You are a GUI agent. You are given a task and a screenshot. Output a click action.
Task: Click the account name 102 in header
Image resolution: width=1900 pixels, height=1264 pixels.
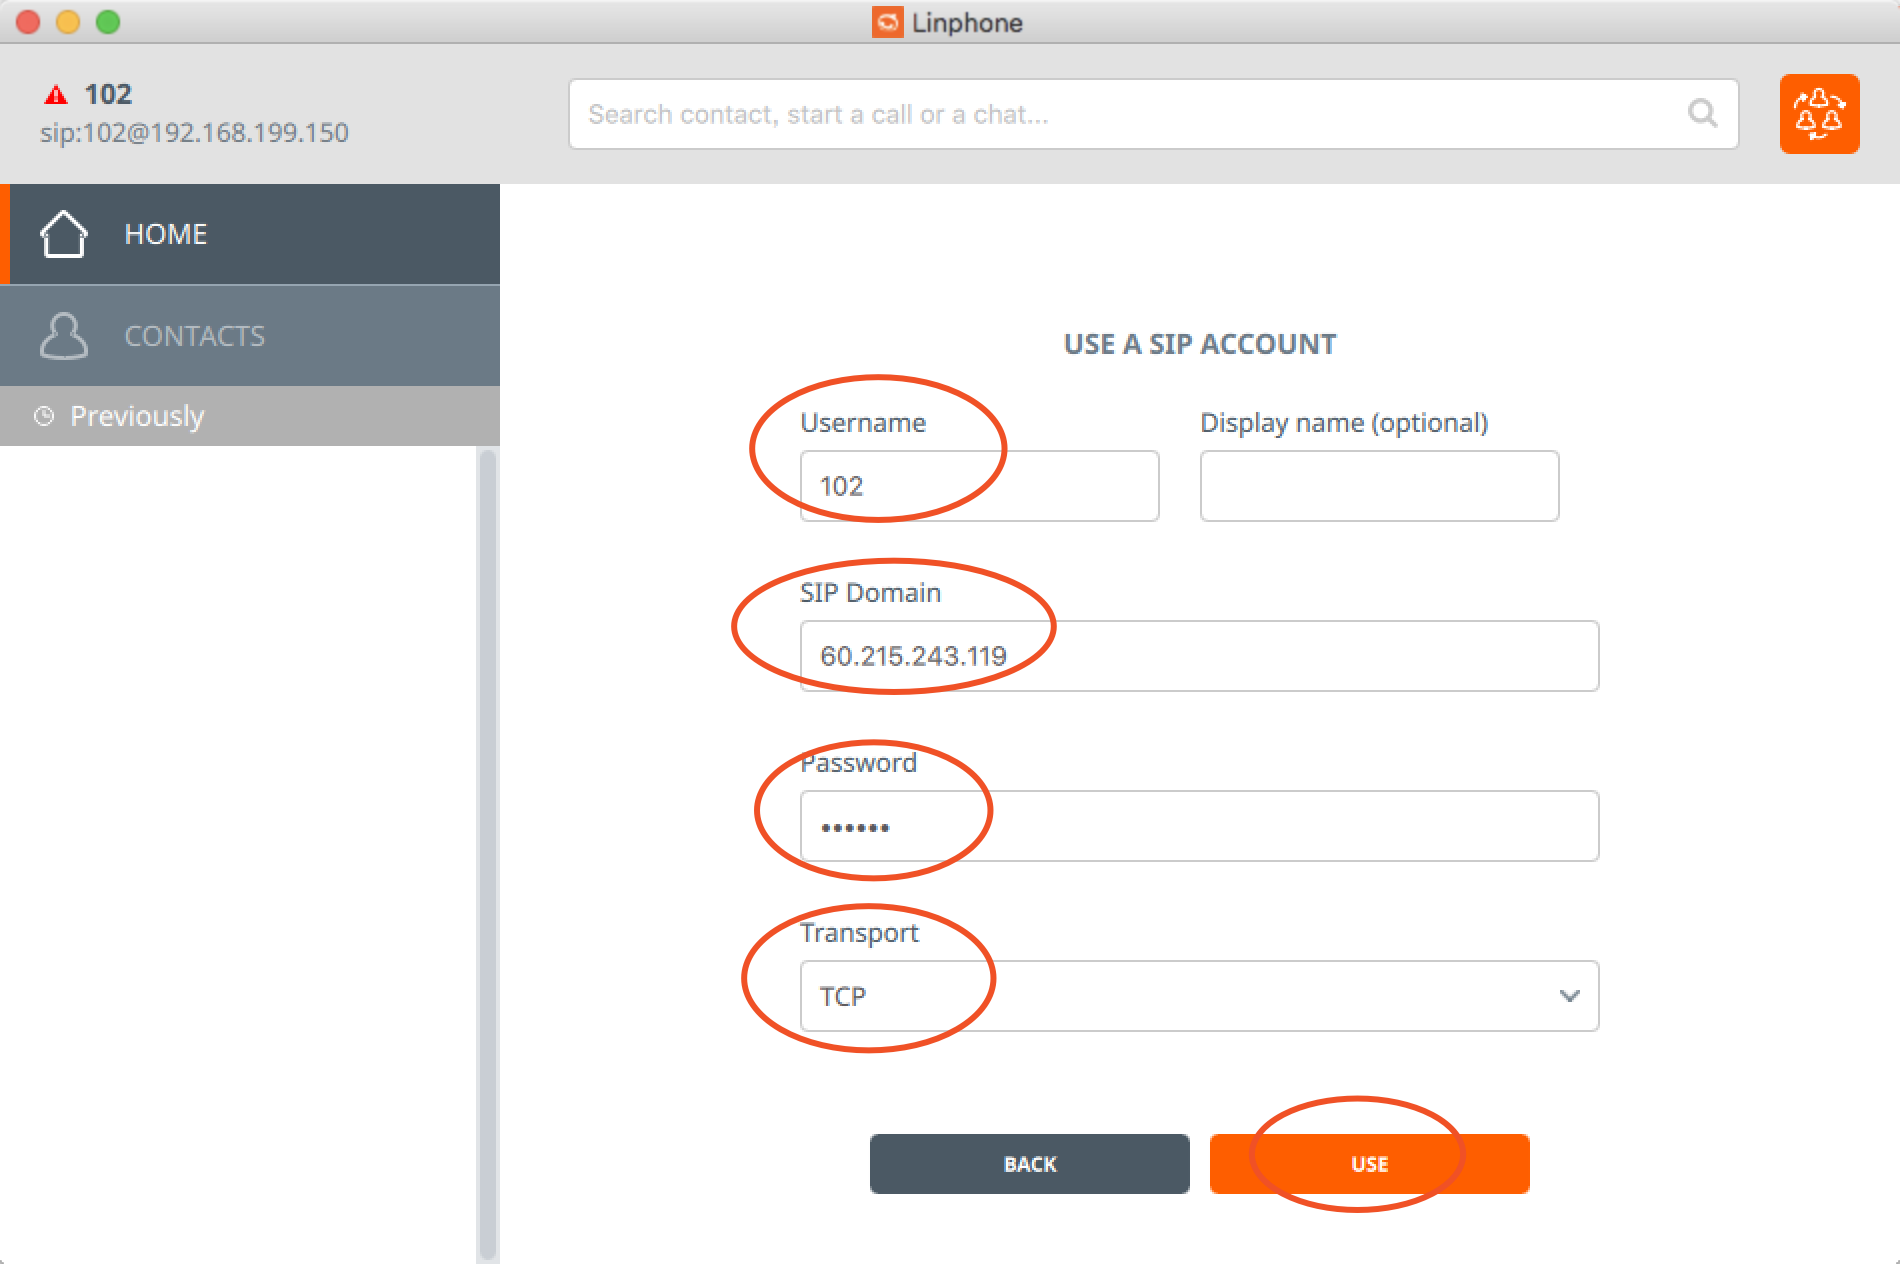pos(108,94)
